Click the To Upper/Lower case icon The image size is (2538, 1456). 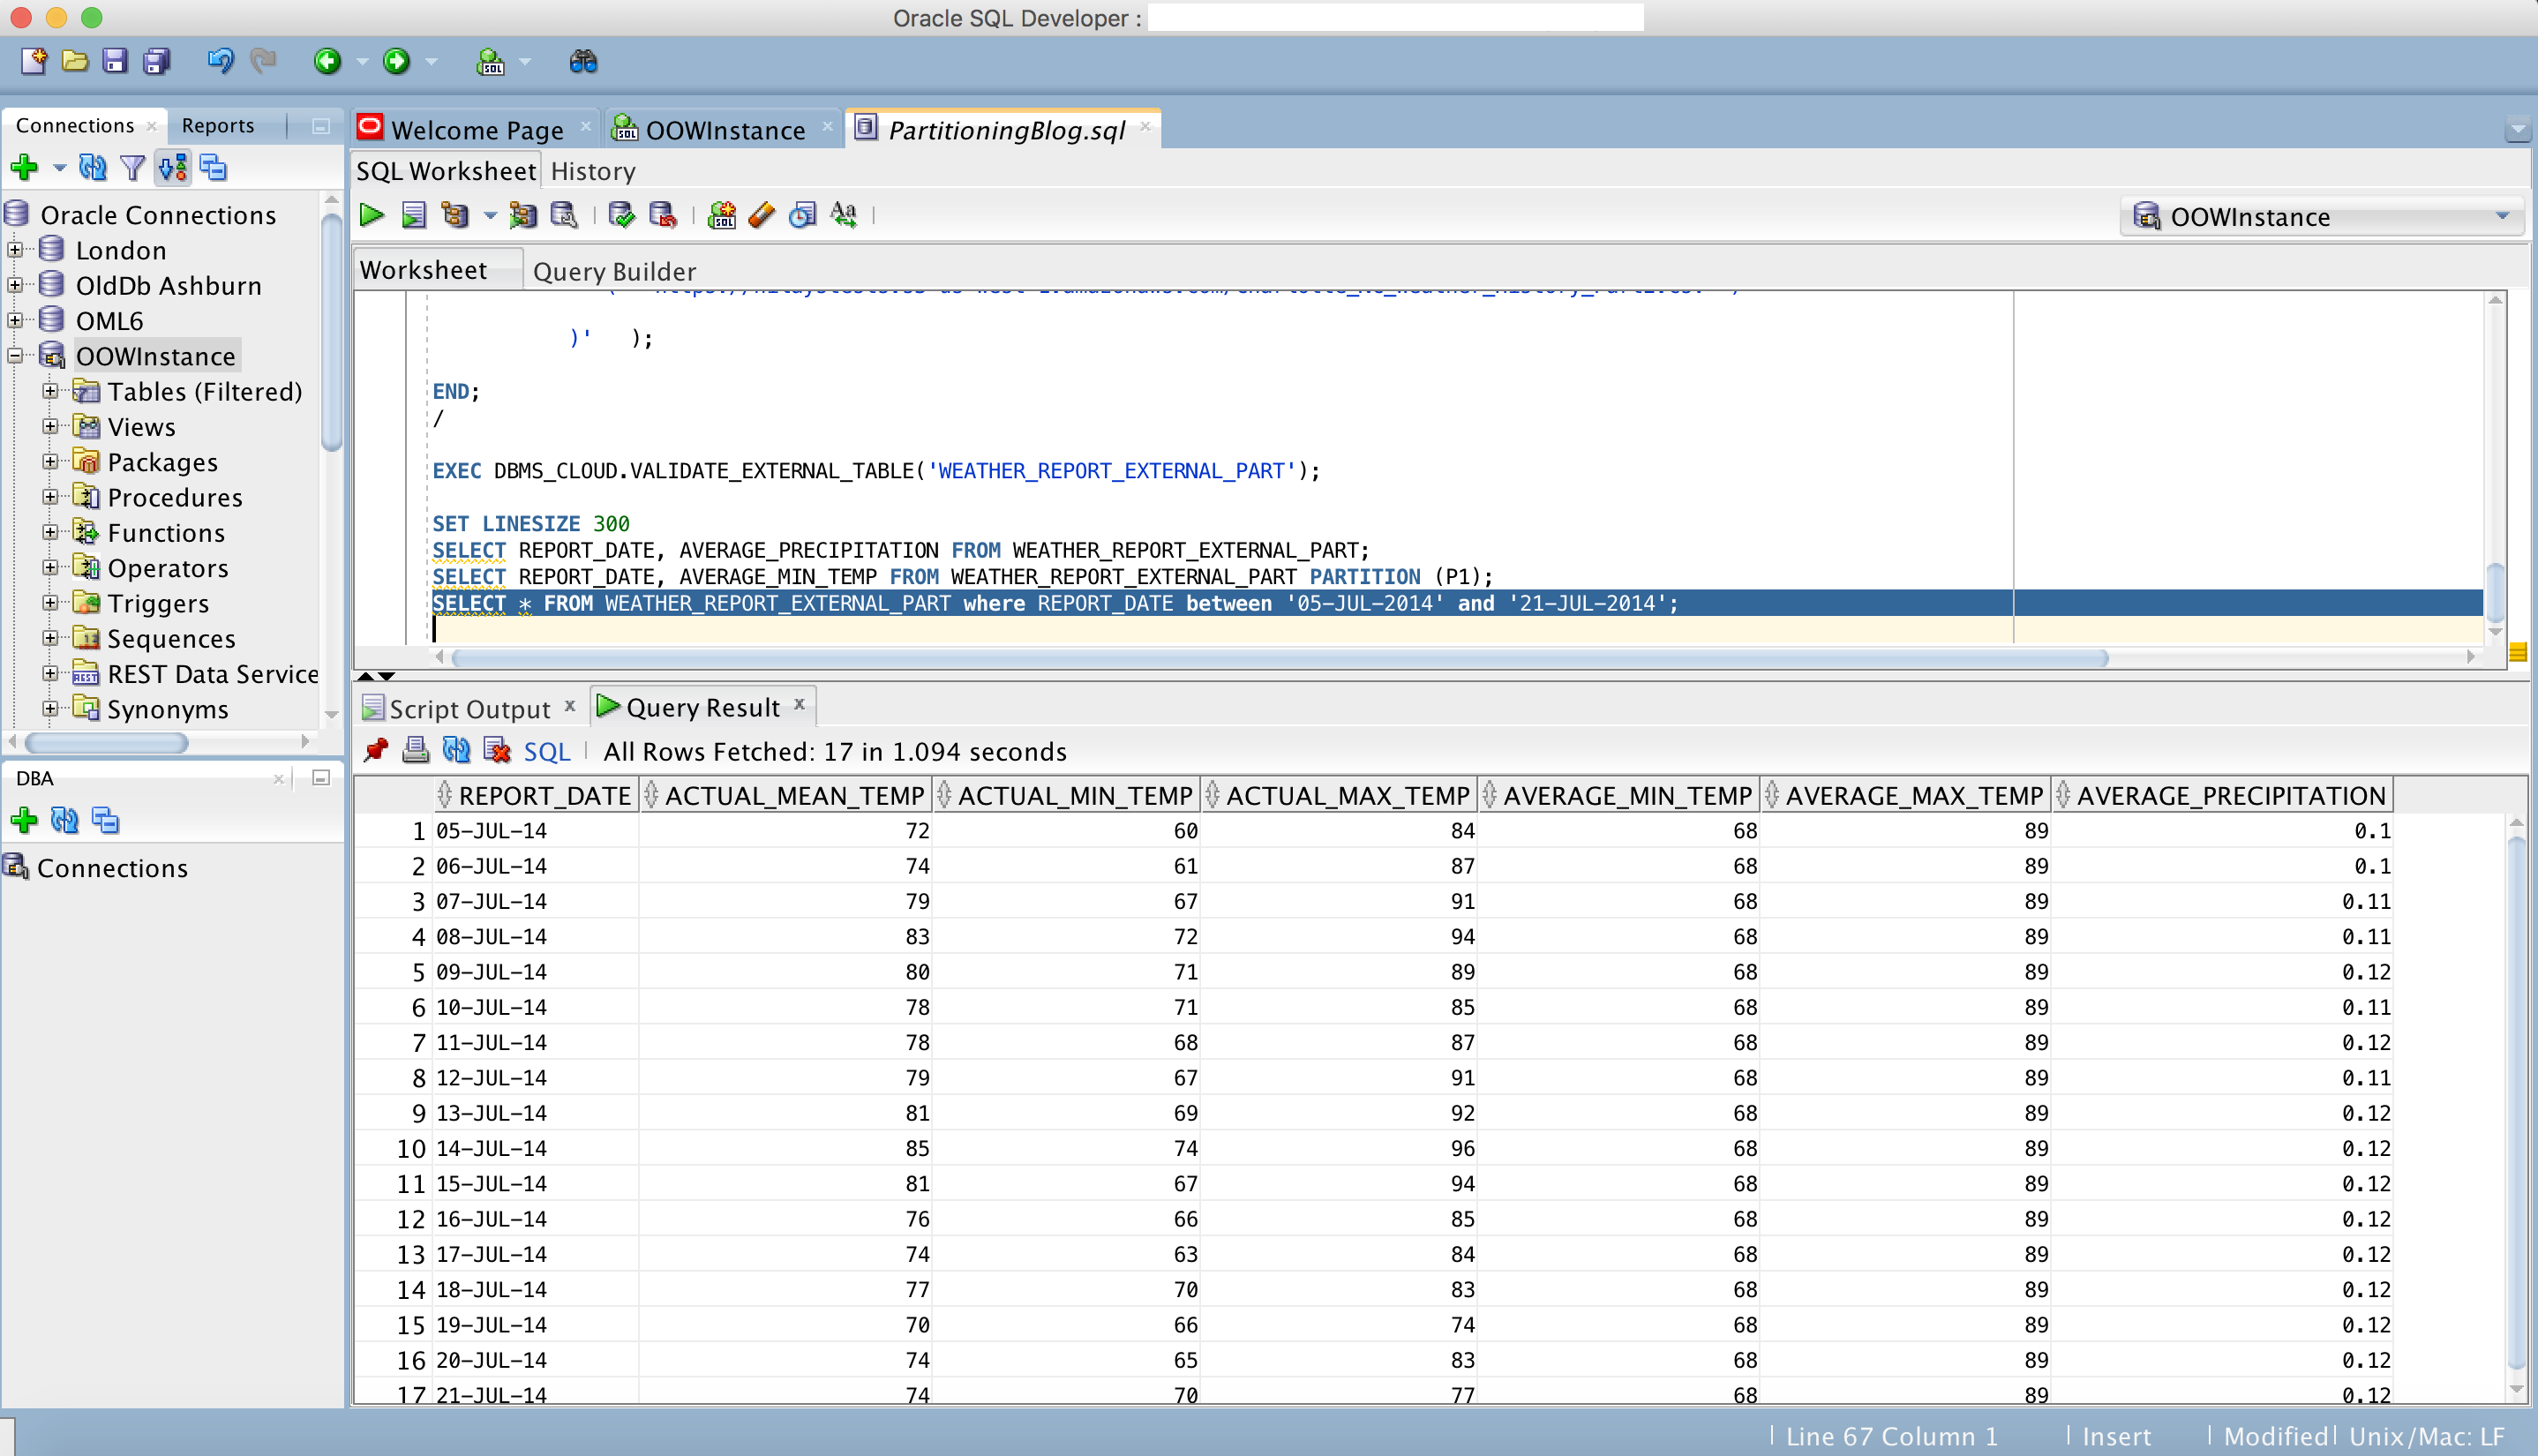(843, 215)
